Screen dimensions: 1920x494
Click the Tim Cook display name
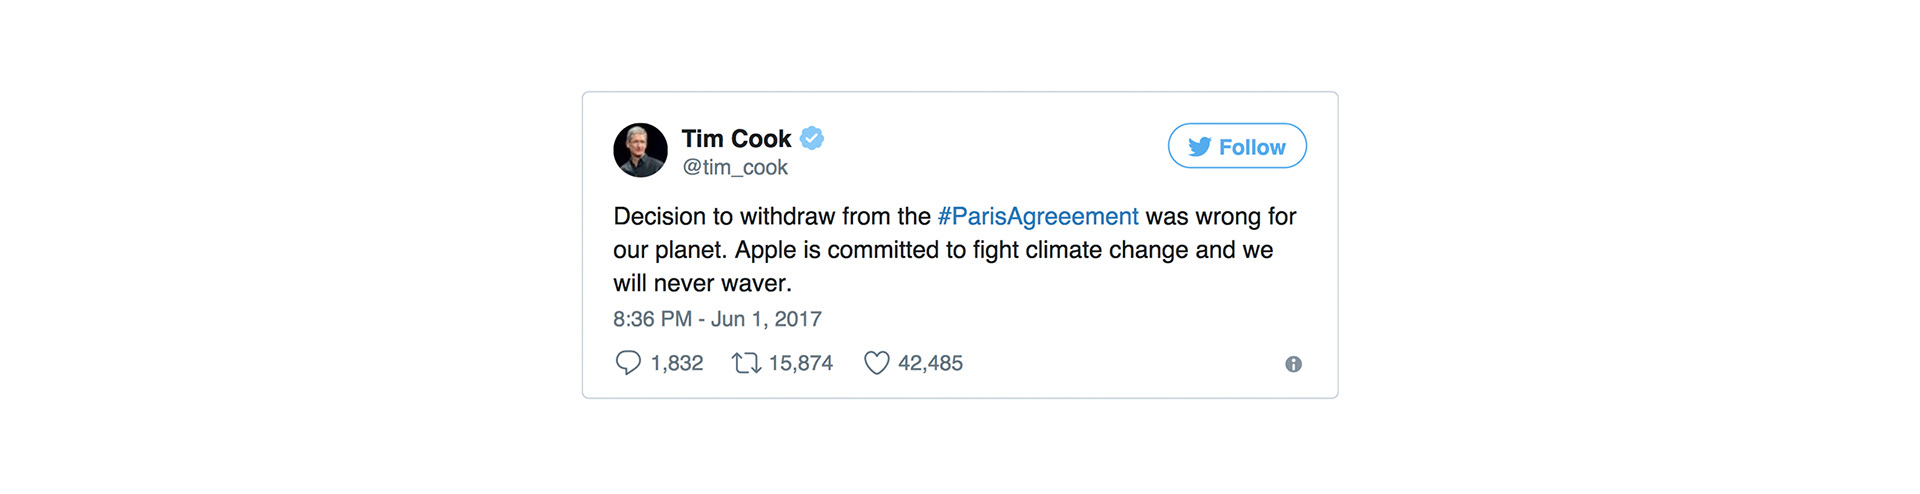736,138
